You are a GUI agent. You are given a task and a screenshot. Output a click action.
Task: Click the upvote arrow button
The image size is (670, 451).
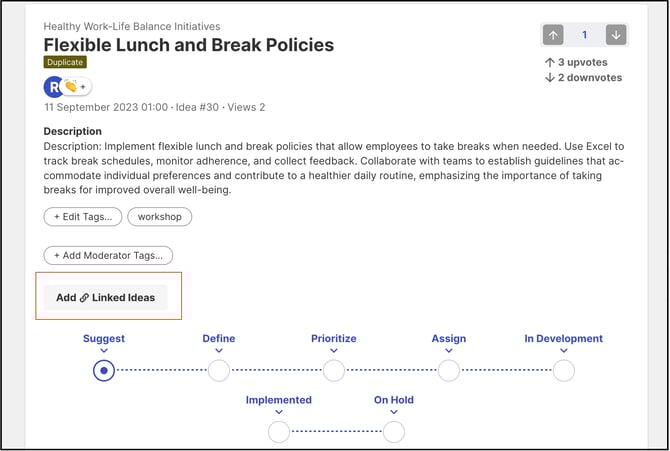pyautogui.click(x=553, y=35)
